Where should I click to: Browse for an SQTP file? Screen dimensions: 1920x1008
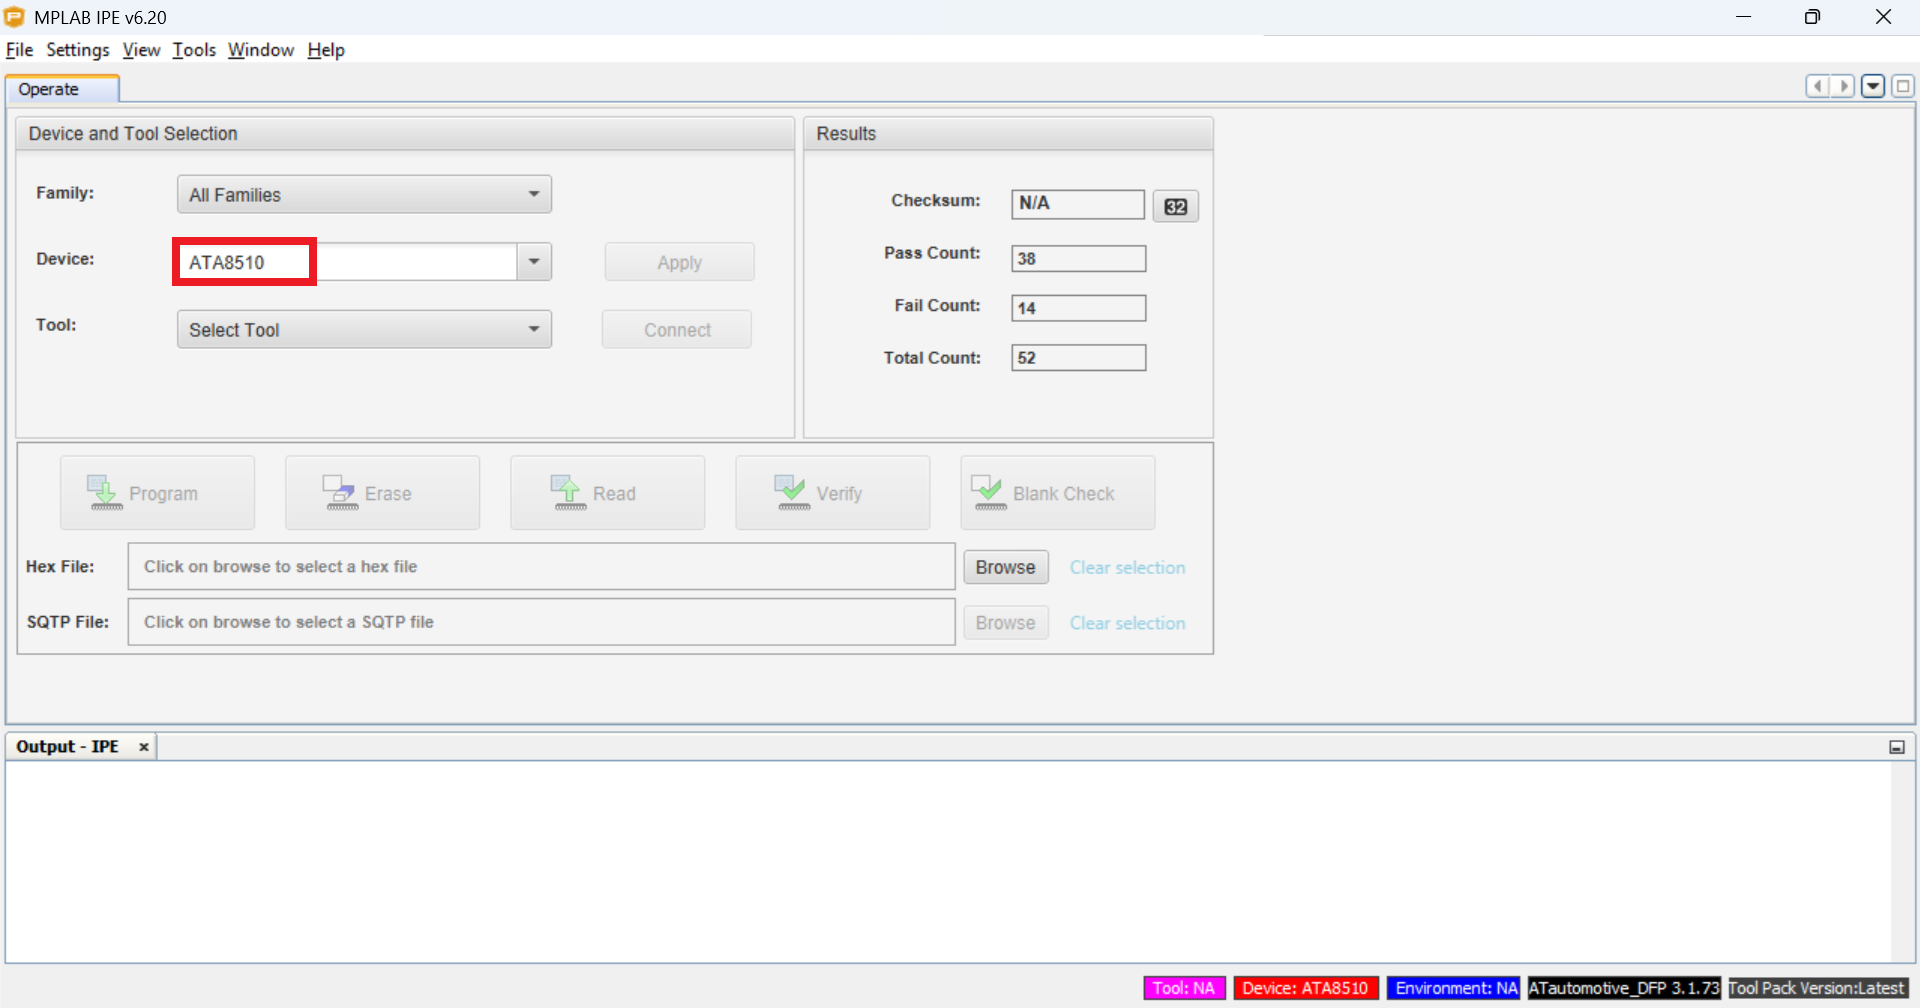click(x=1005, y=622)
